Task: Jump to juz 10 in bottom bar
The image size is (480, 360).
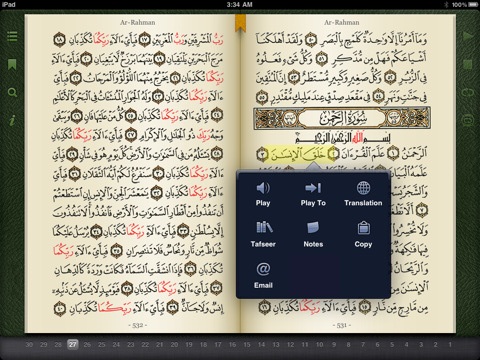Action: 320,345
